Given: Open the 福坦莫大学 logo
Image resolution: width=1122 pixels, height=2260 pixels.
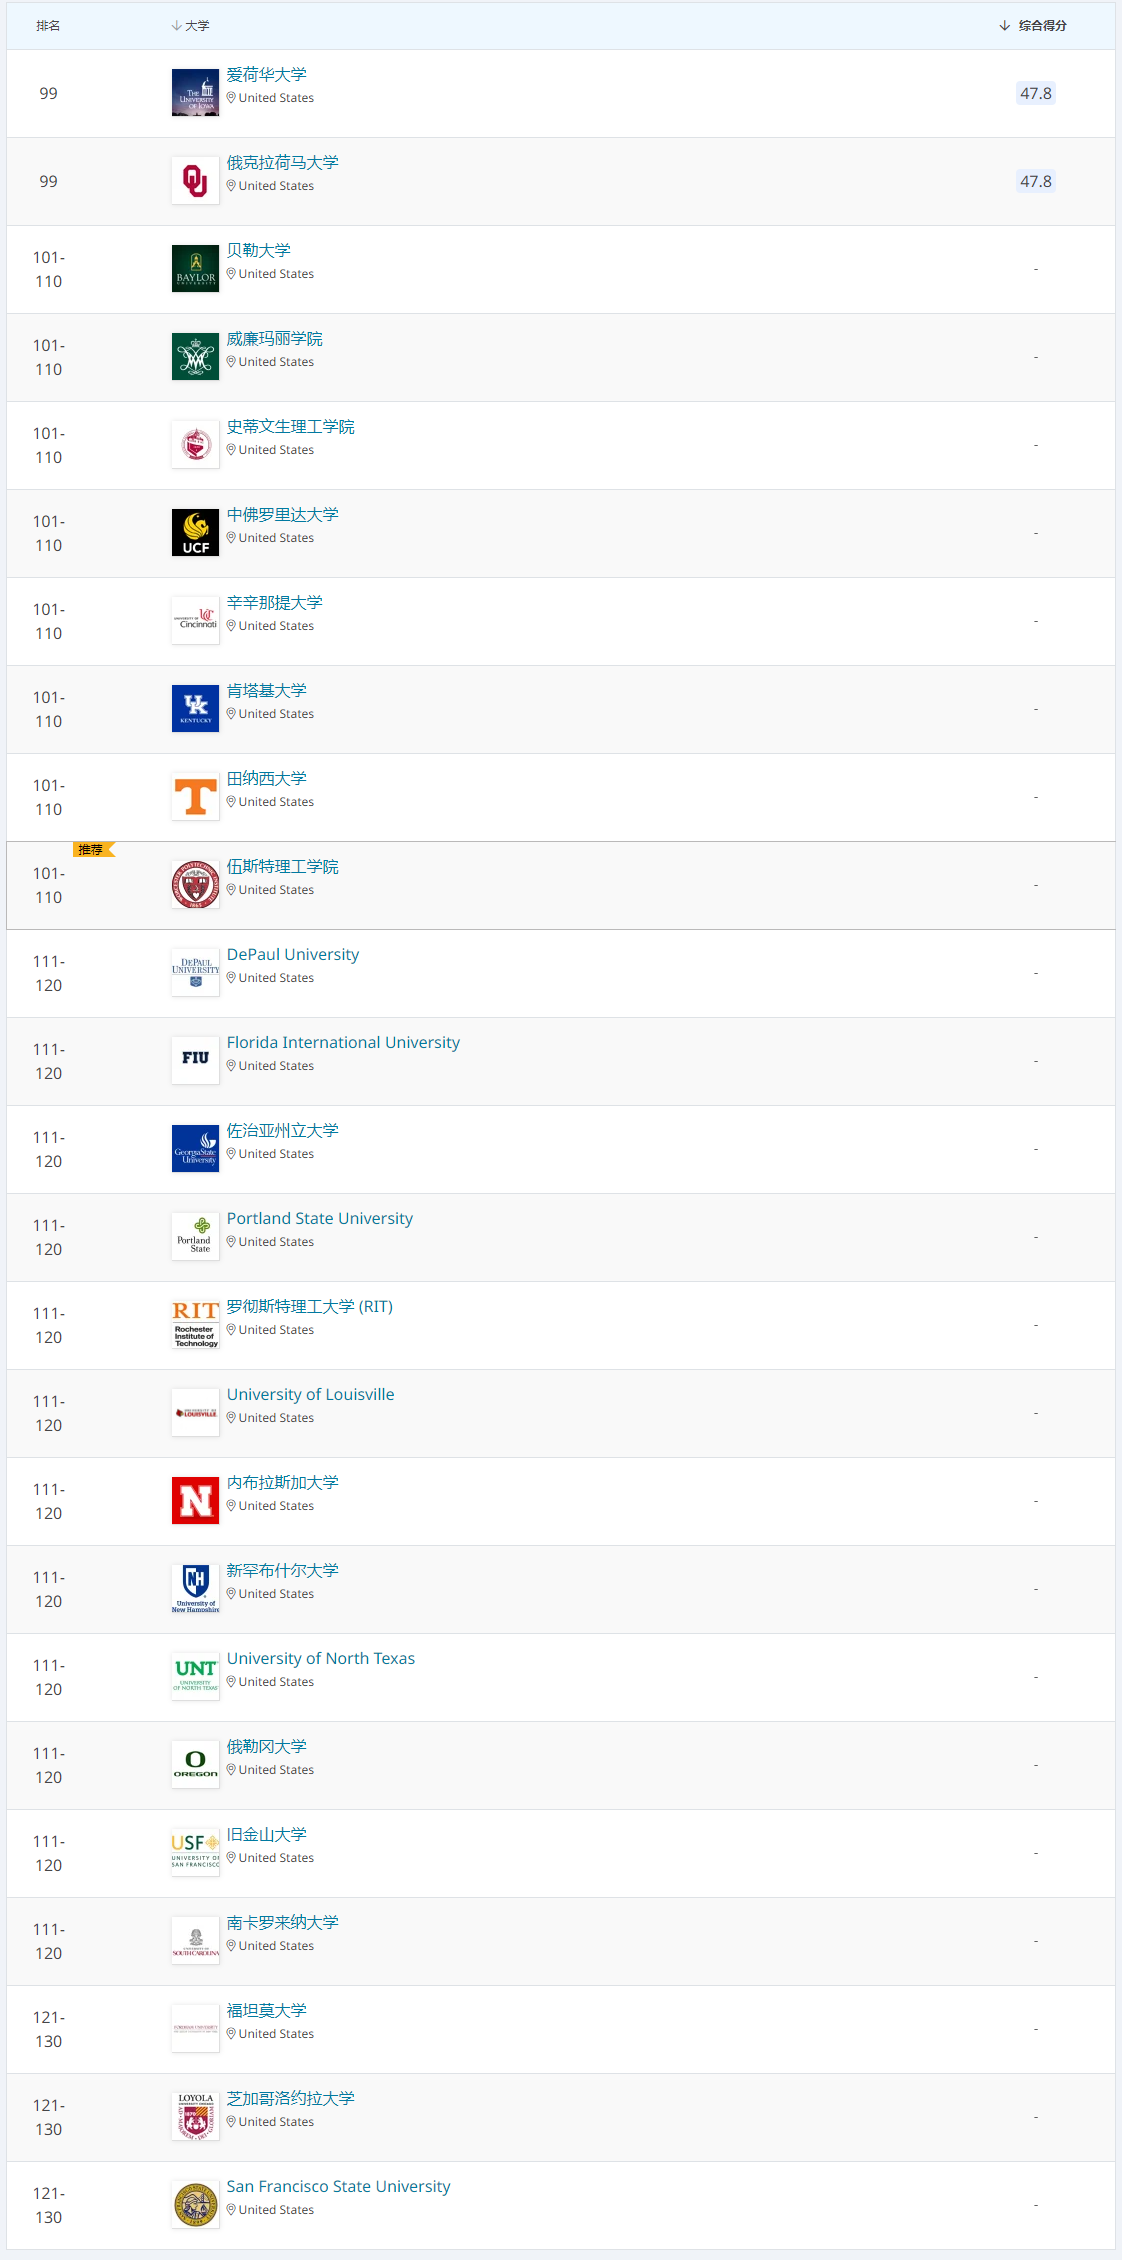Looking at the screenshot, I should [x=195, y=2029].
